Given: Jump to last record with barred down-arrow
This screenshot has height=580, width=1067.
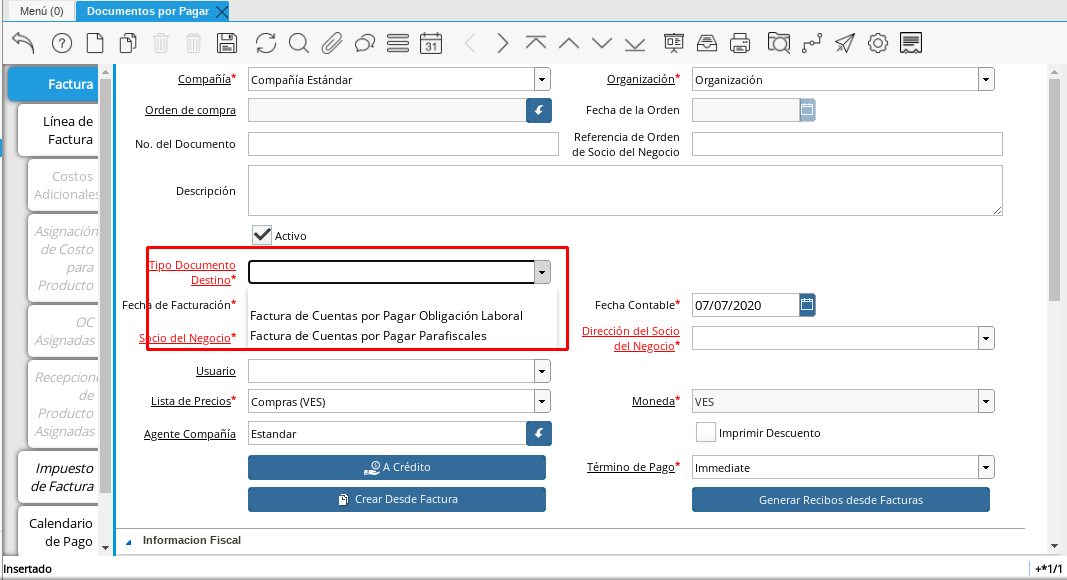Looking at the screenshot, I should pyautogui.click(x=635, y=44).
